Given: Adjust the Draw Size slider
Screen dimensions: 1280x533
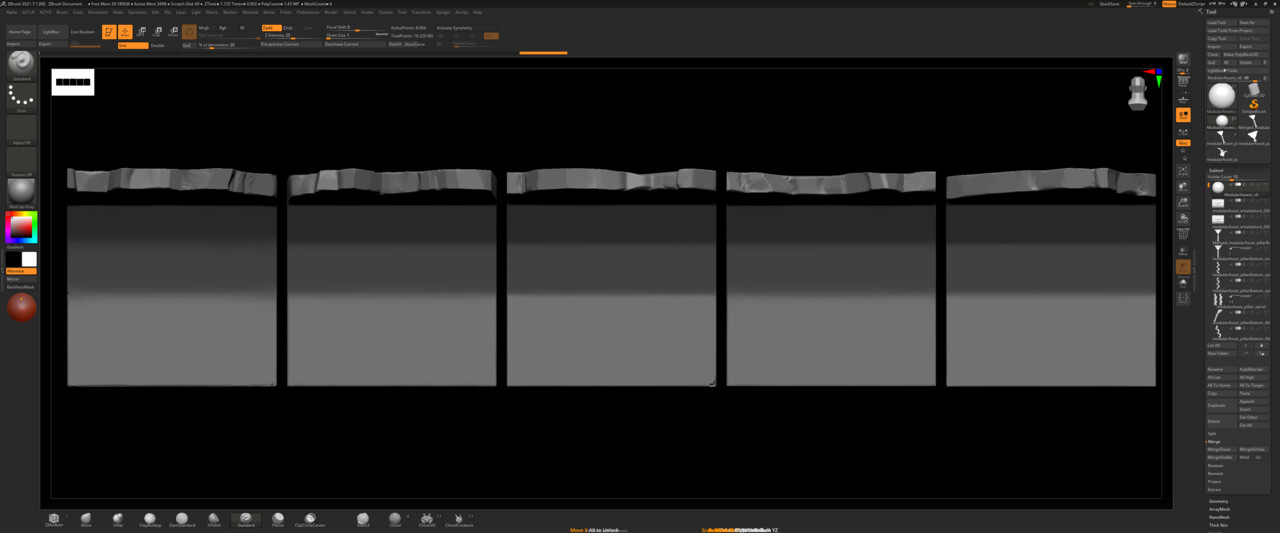Looking at the screenshot, I should click(357, 36).
